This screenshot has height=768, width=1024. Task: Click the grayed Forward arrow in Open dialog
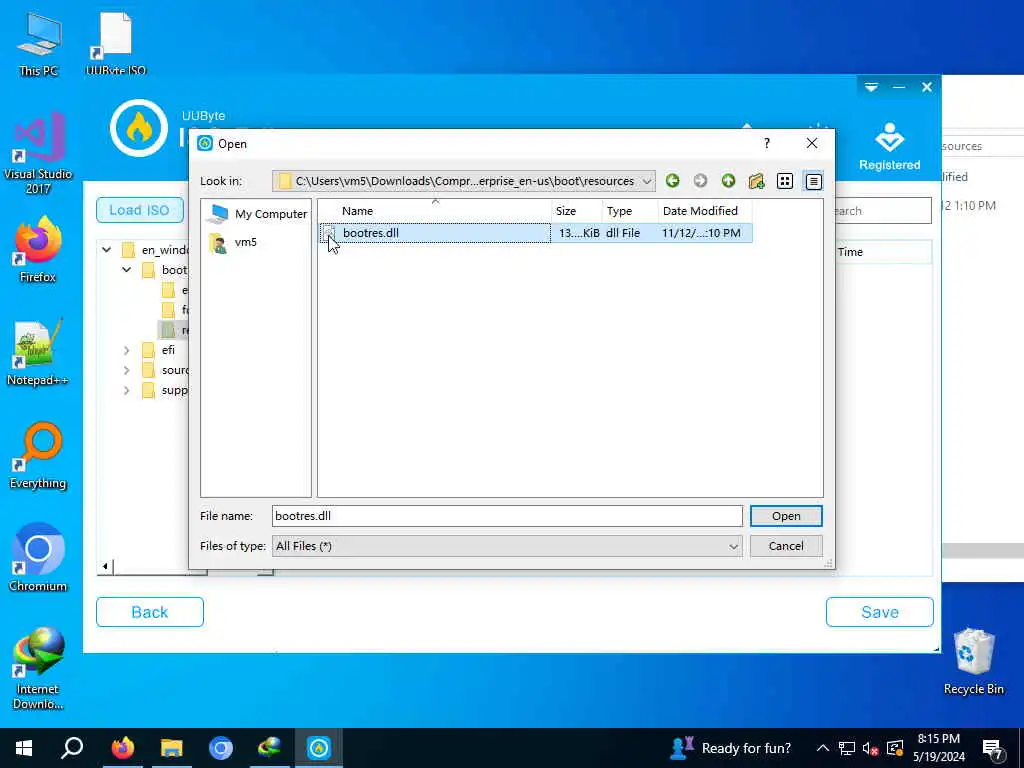[700, 181]
